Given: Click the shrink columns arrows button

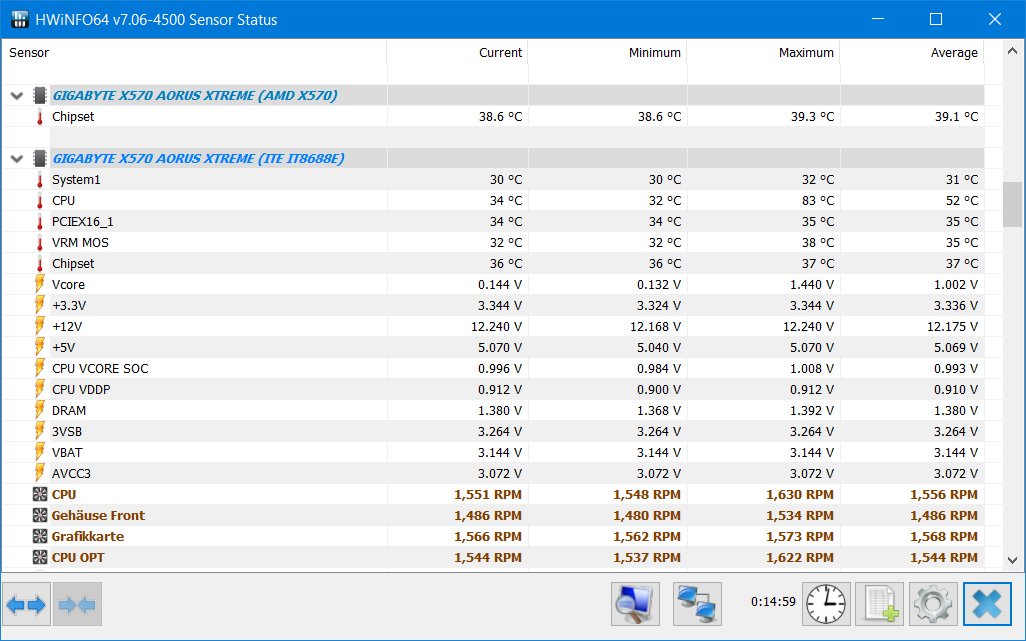Looking at the screenshot, I should coord(77,604).
